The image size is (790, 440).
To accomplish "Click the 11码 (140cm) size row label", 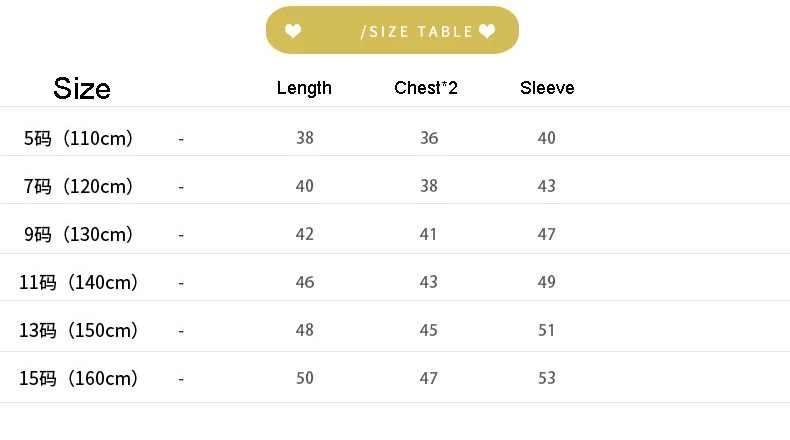I will click(78, 282).
